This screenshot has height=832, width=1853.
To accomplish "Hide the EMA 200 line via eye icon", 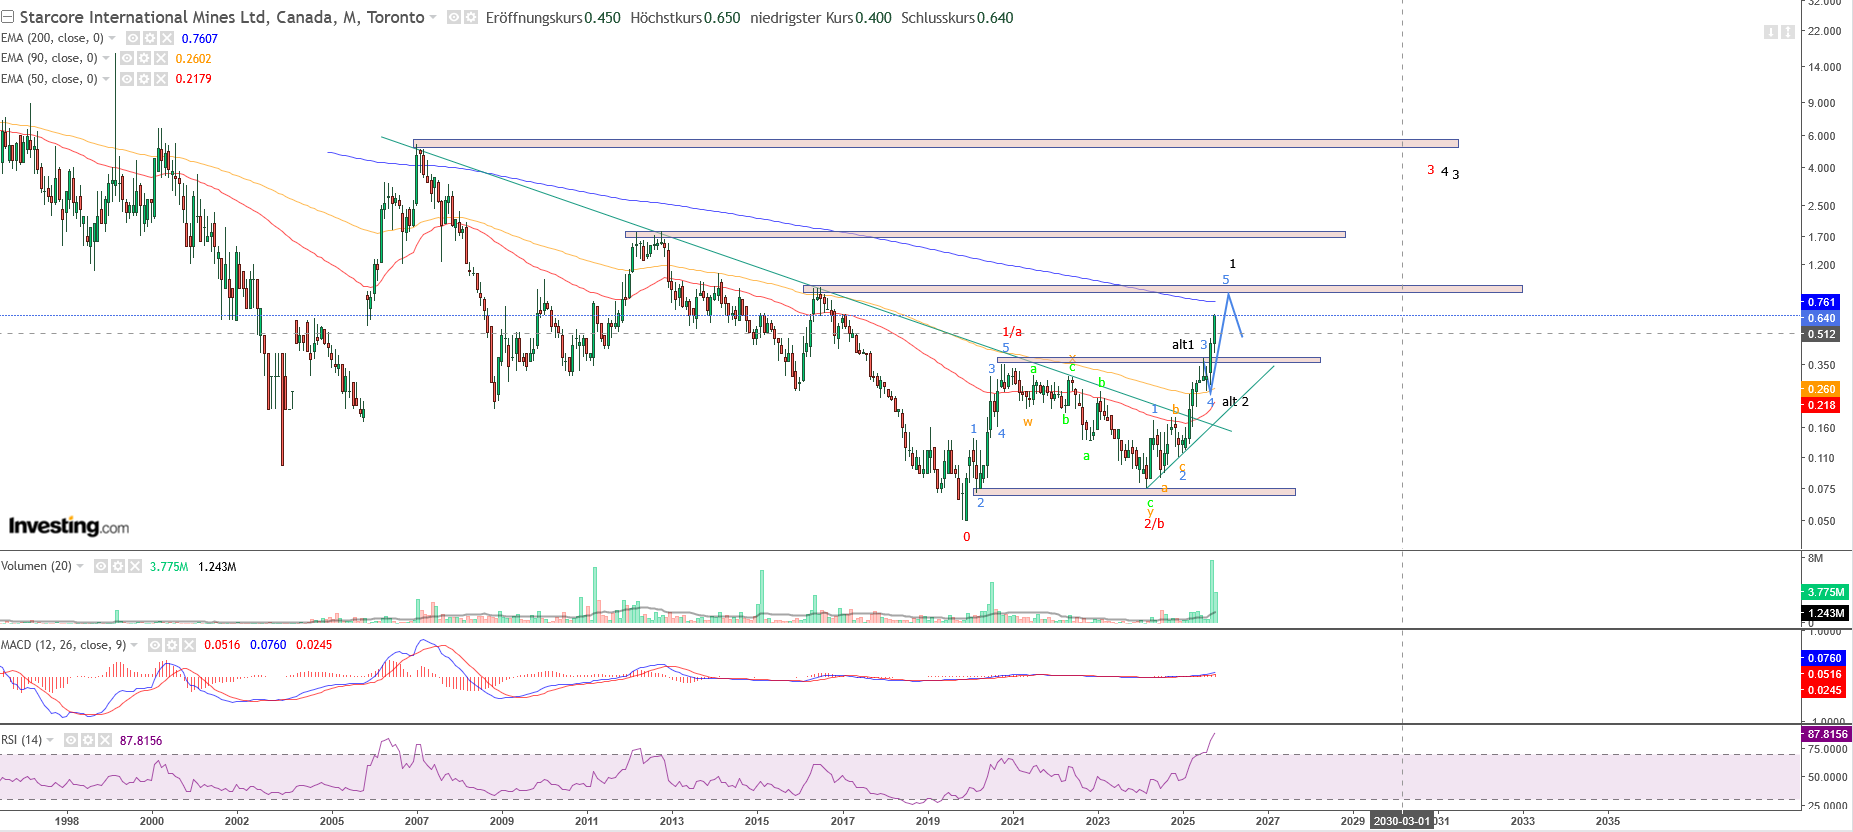I will [132, 38].
